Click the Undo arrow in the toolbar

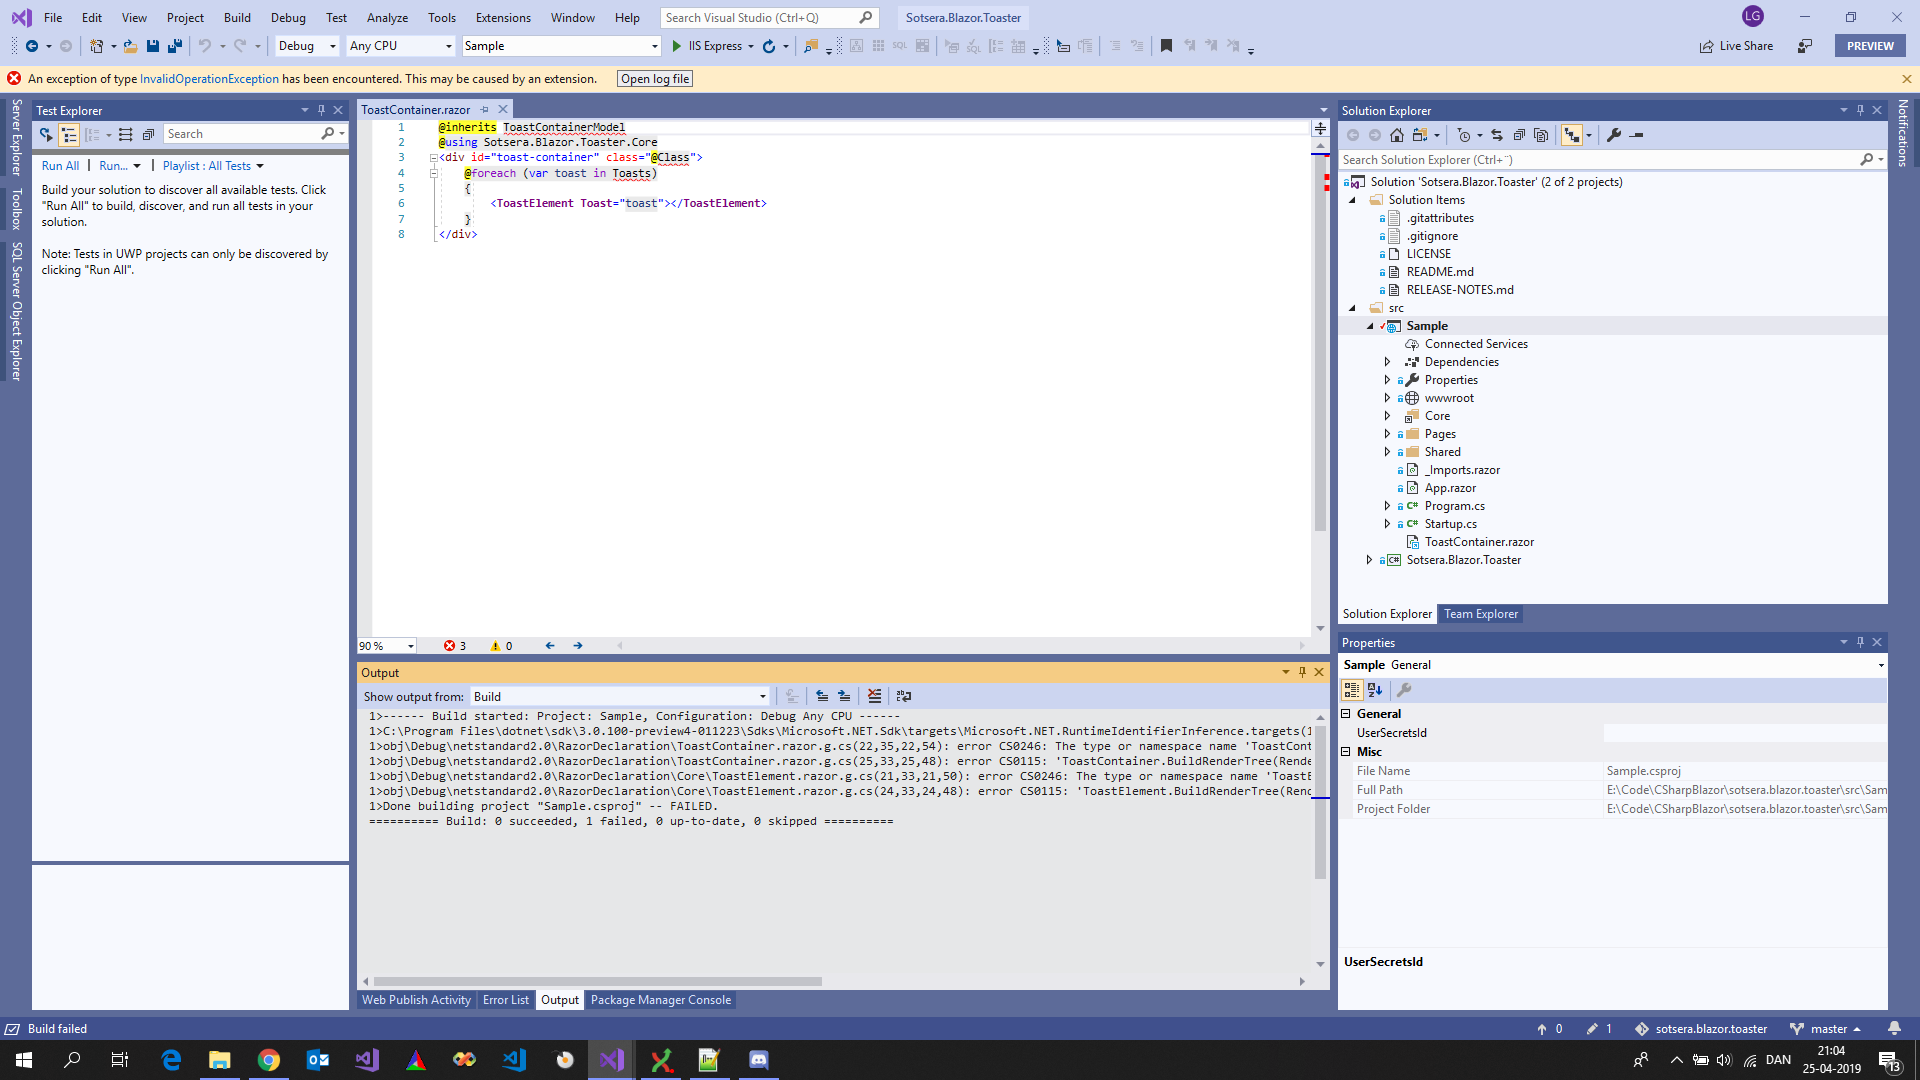[204, 46]
